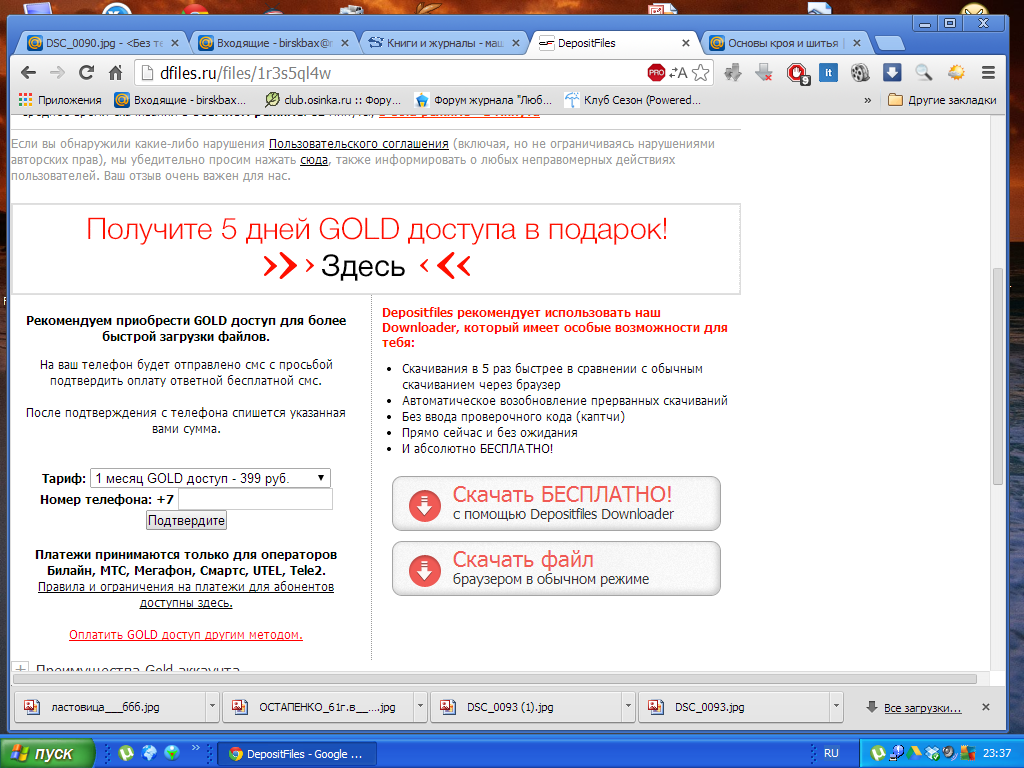Click the RU language indicator
This screenshot has height=768, width=1024.
[831, 753]
